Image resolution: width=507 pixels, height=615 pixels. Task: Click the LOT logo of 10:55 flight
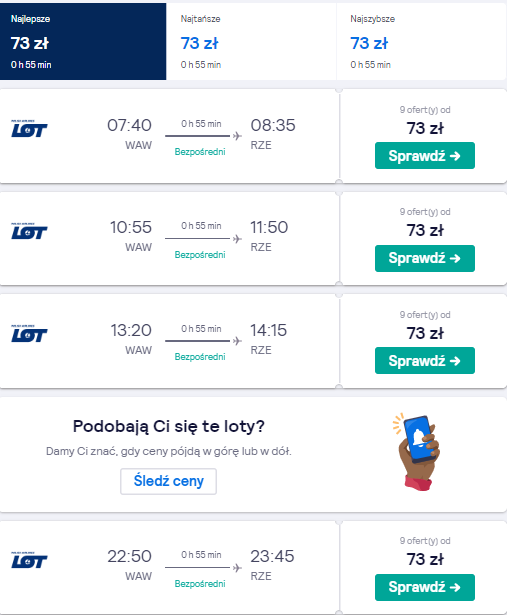(29, 231)
